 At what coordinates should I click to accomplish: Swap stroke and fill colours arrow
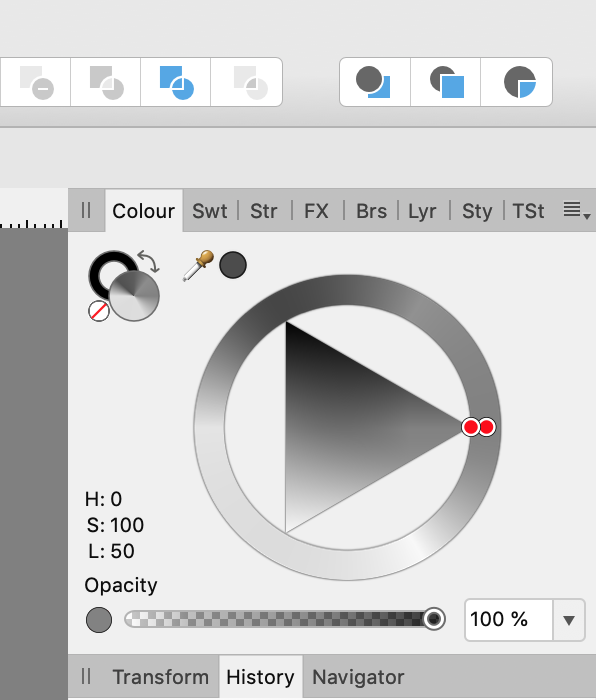pyautogui.click(x=149, y=261)
